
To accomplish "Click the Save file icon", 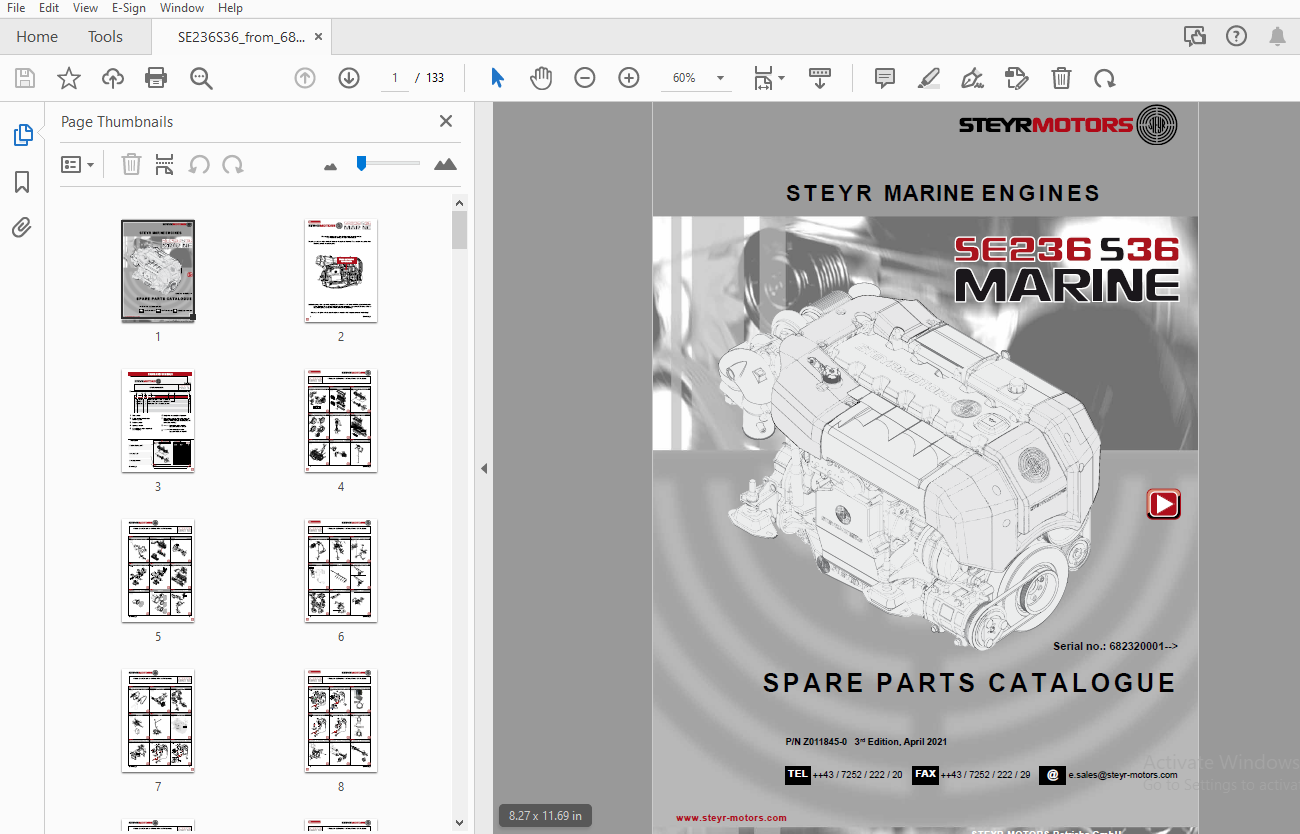I will [25, 78].
